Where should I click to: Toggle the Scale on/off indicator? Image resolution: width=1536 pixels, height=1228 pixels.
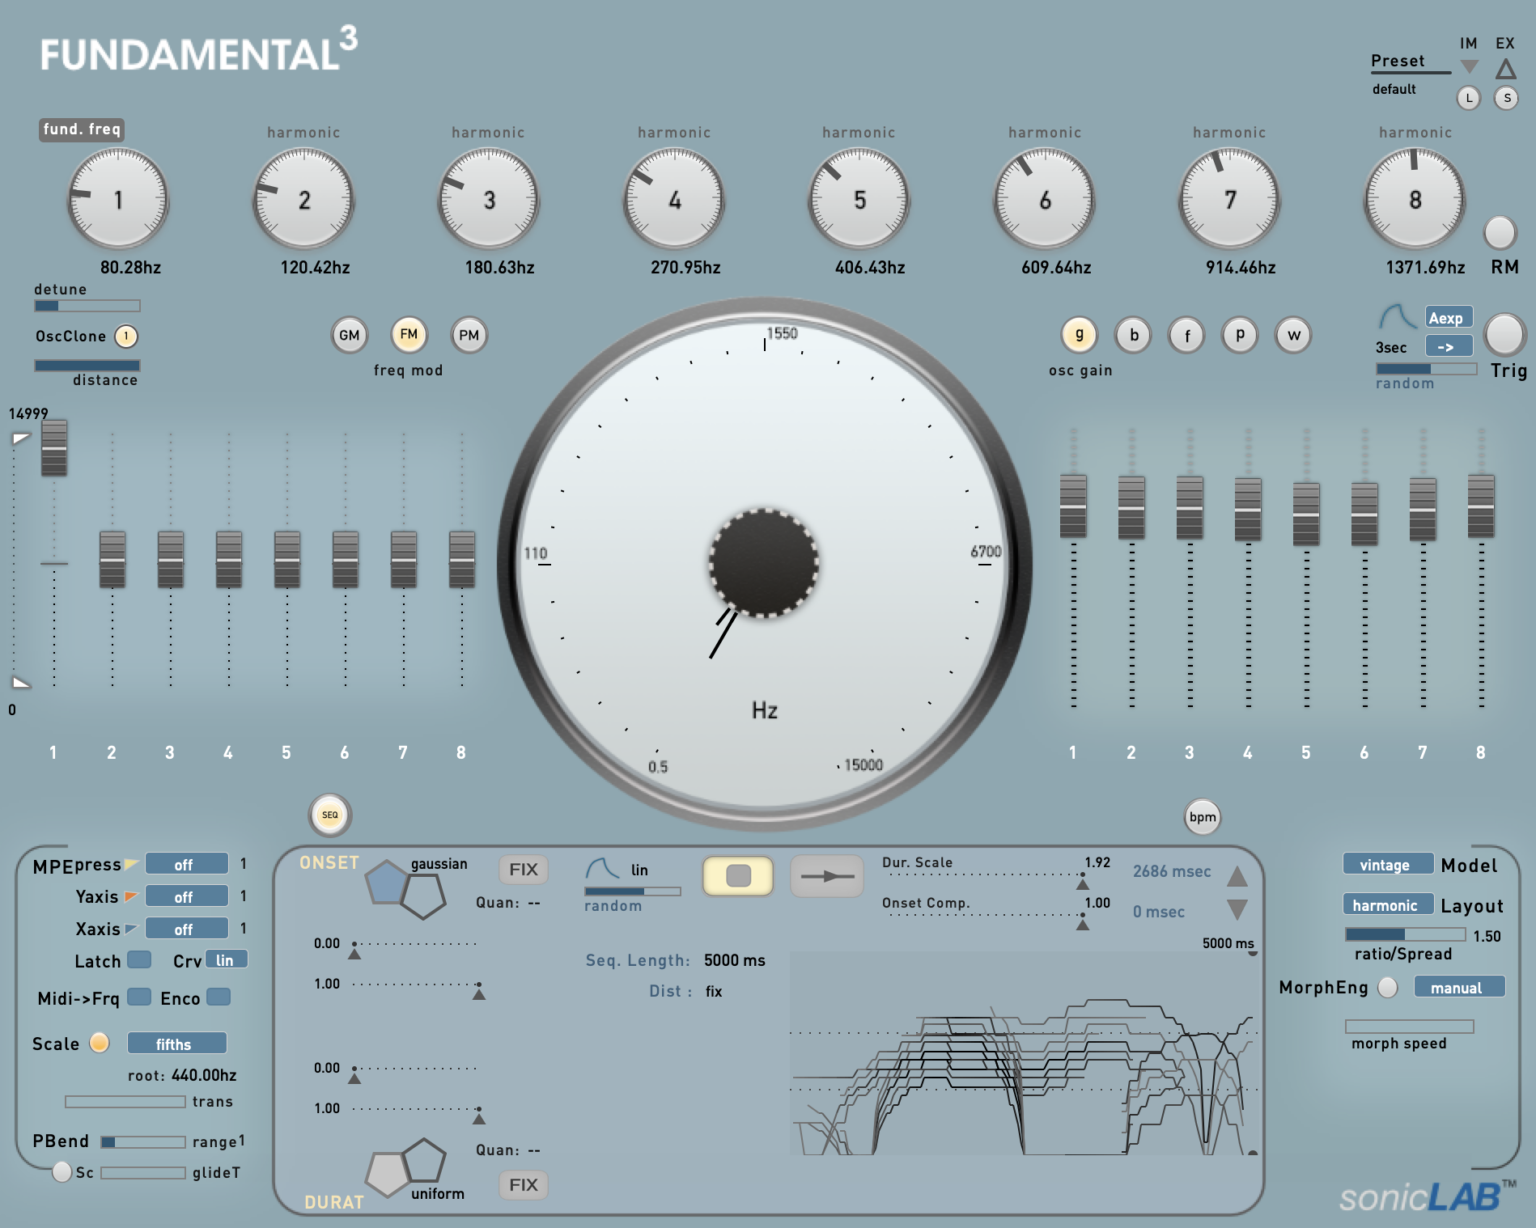[x=99, y=1043]
